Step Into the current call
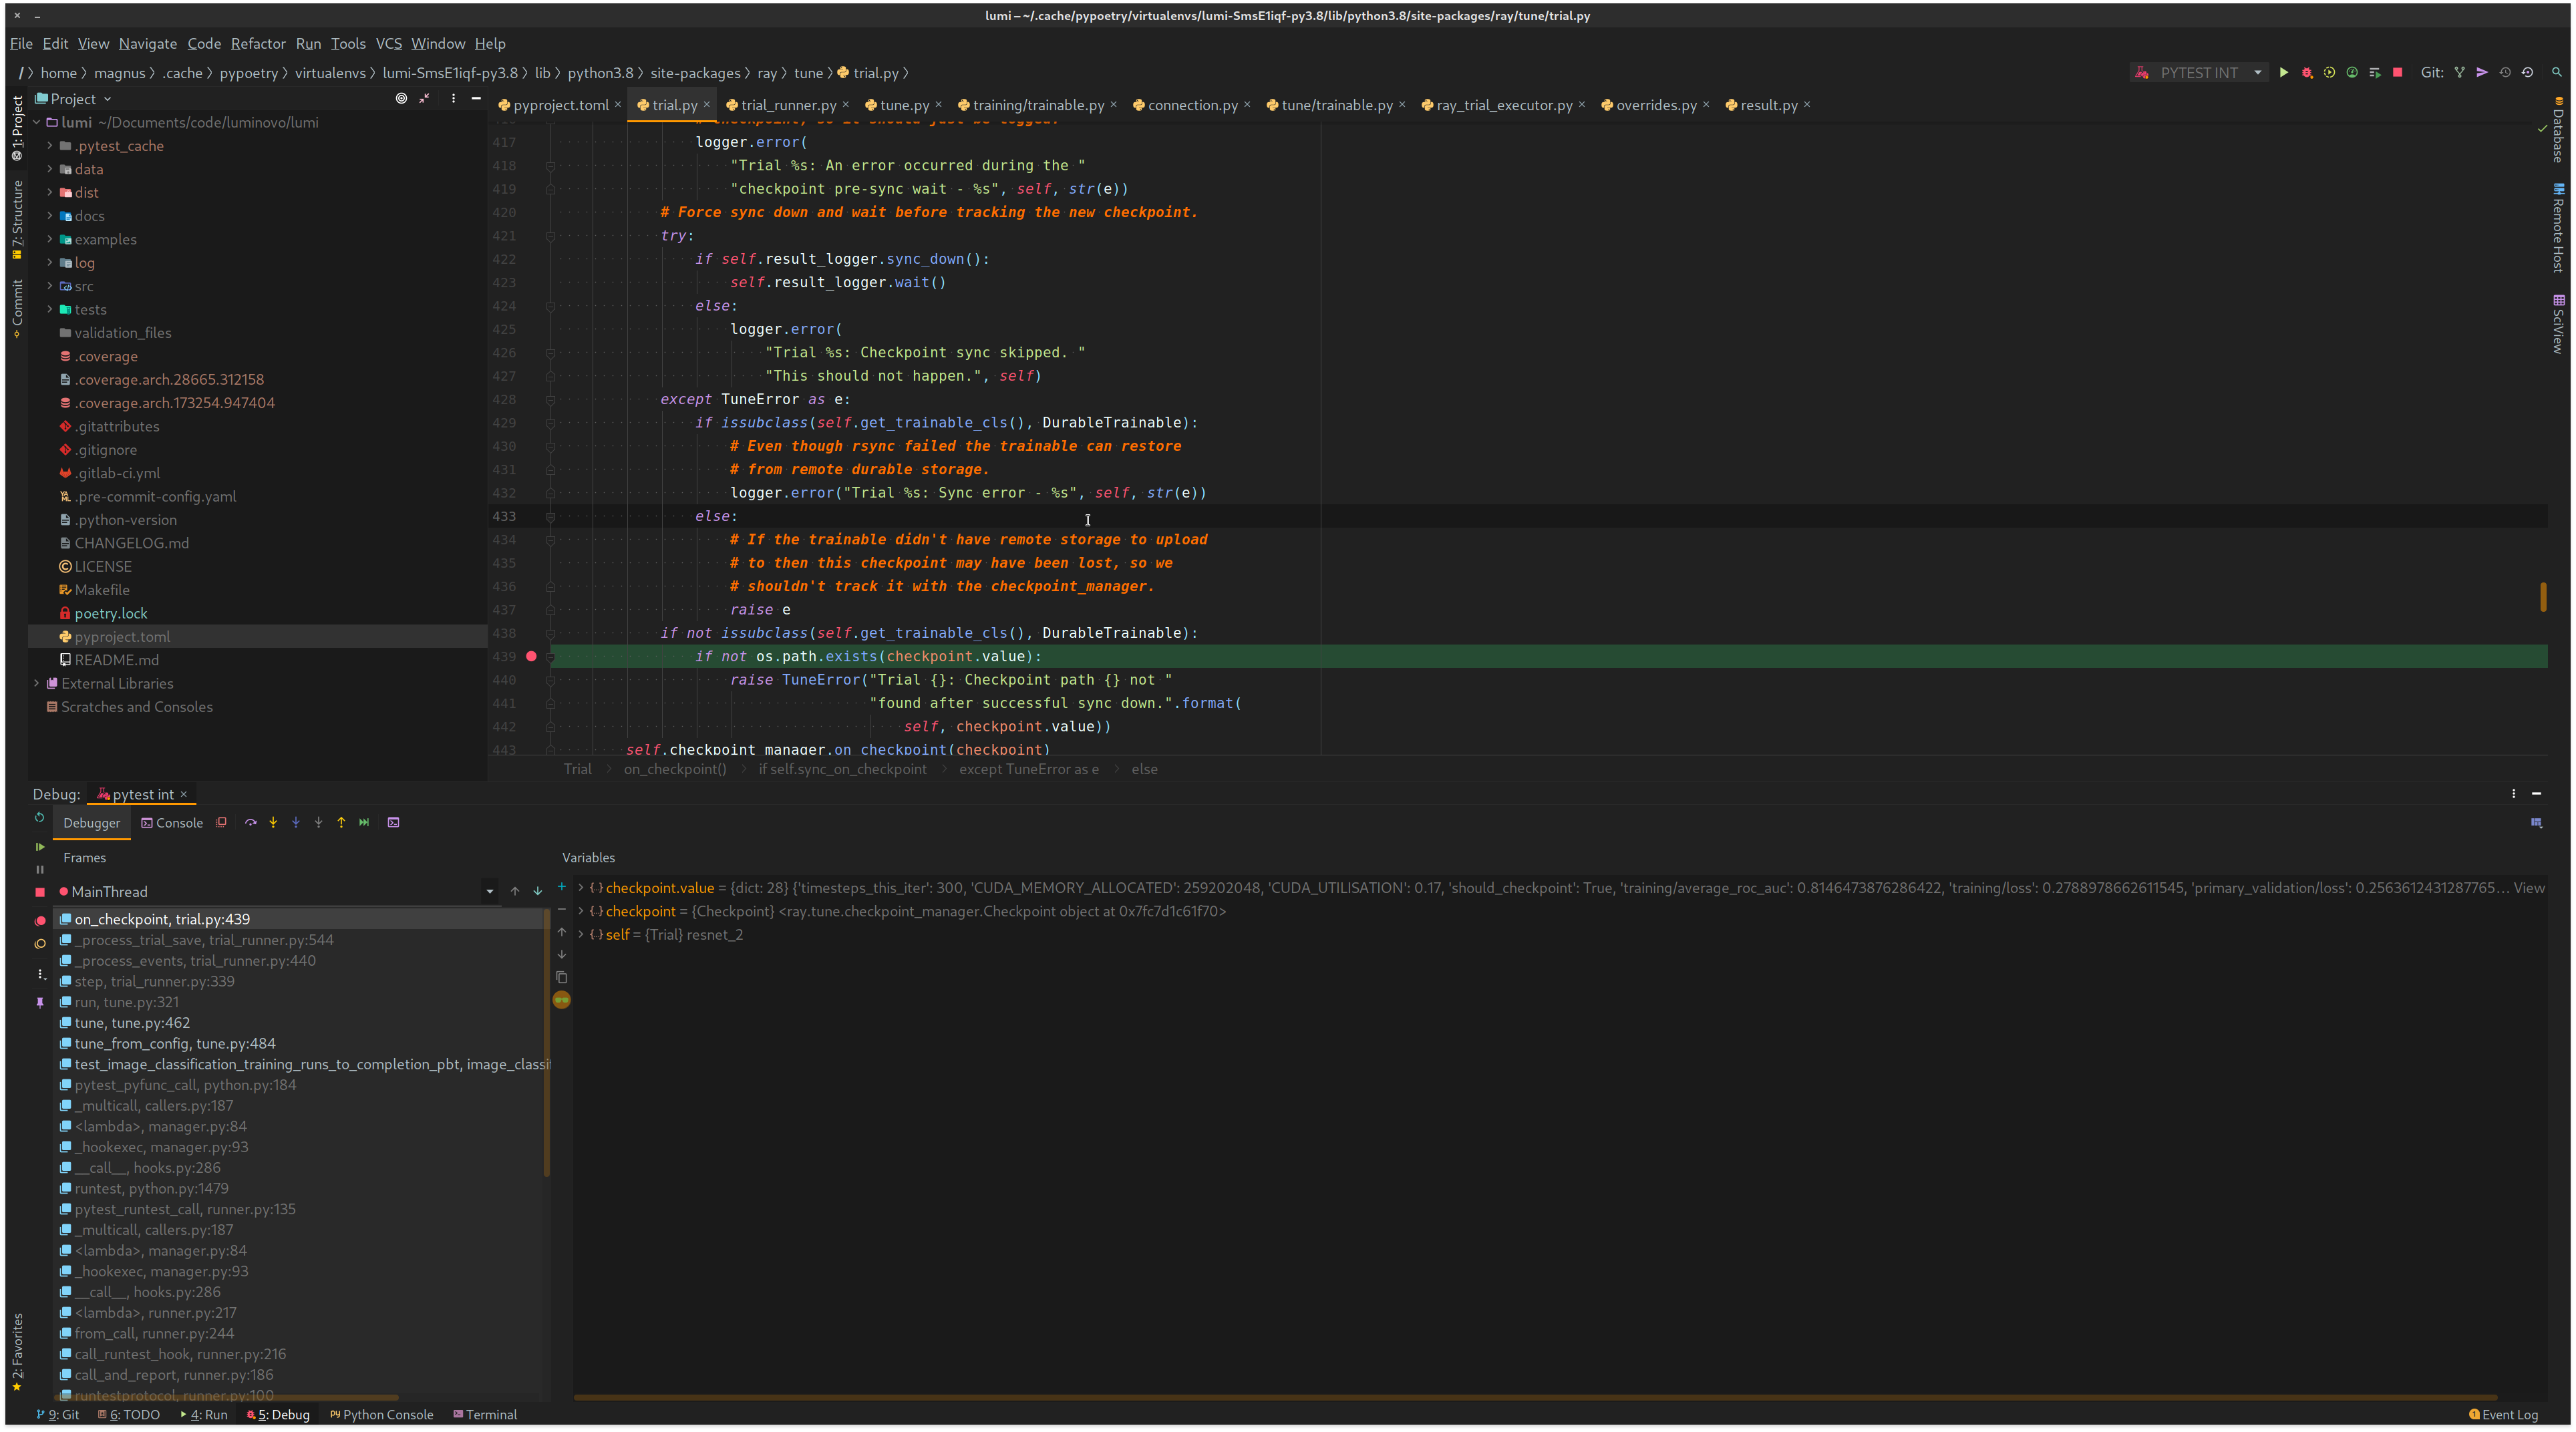Viewport: 2576px width, 1432px height. click(x=273, y=823)
